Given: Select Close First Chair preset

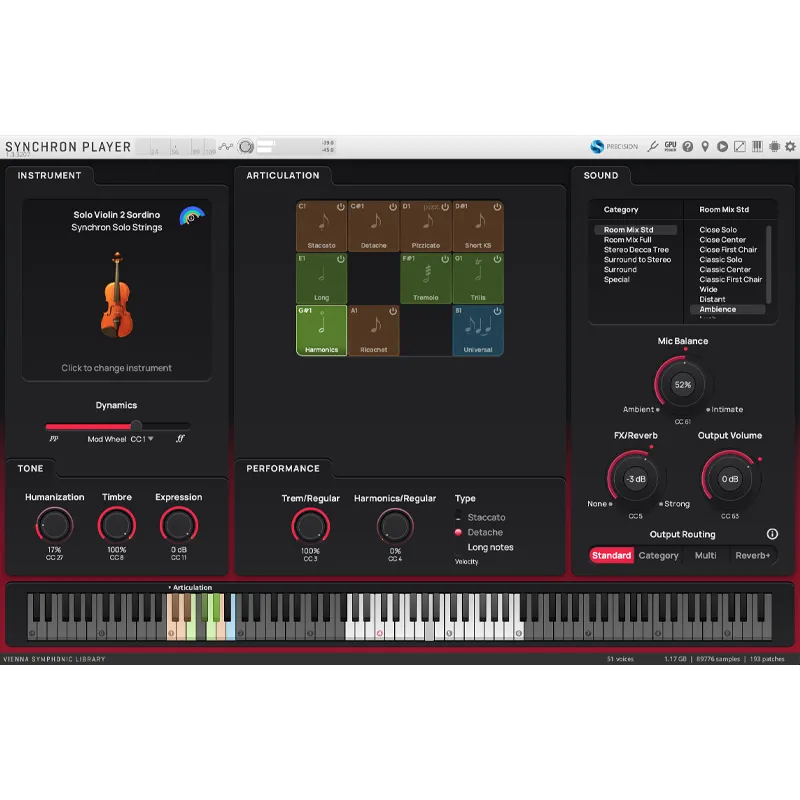Looking at the screenshot, I should pos(728,249).
